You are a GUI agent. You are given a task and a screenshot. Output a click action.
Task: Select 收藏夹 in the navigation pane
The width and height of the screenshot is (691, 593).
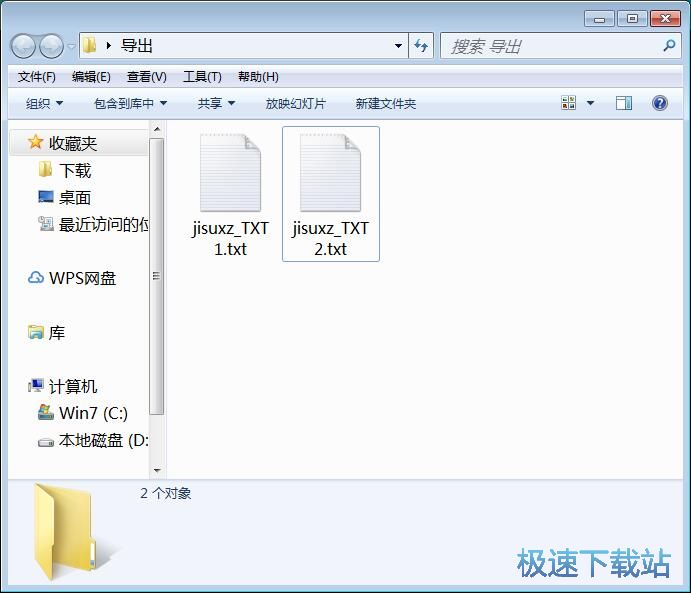[73, 144]
